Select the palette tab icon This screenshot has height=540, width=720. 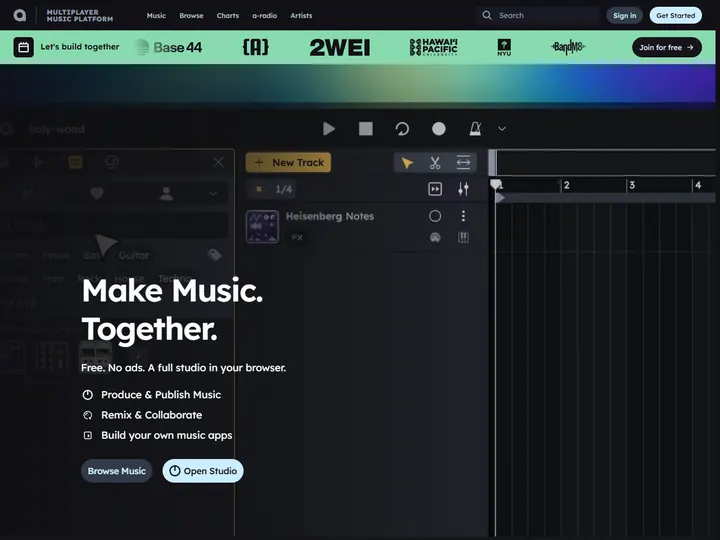112,162
